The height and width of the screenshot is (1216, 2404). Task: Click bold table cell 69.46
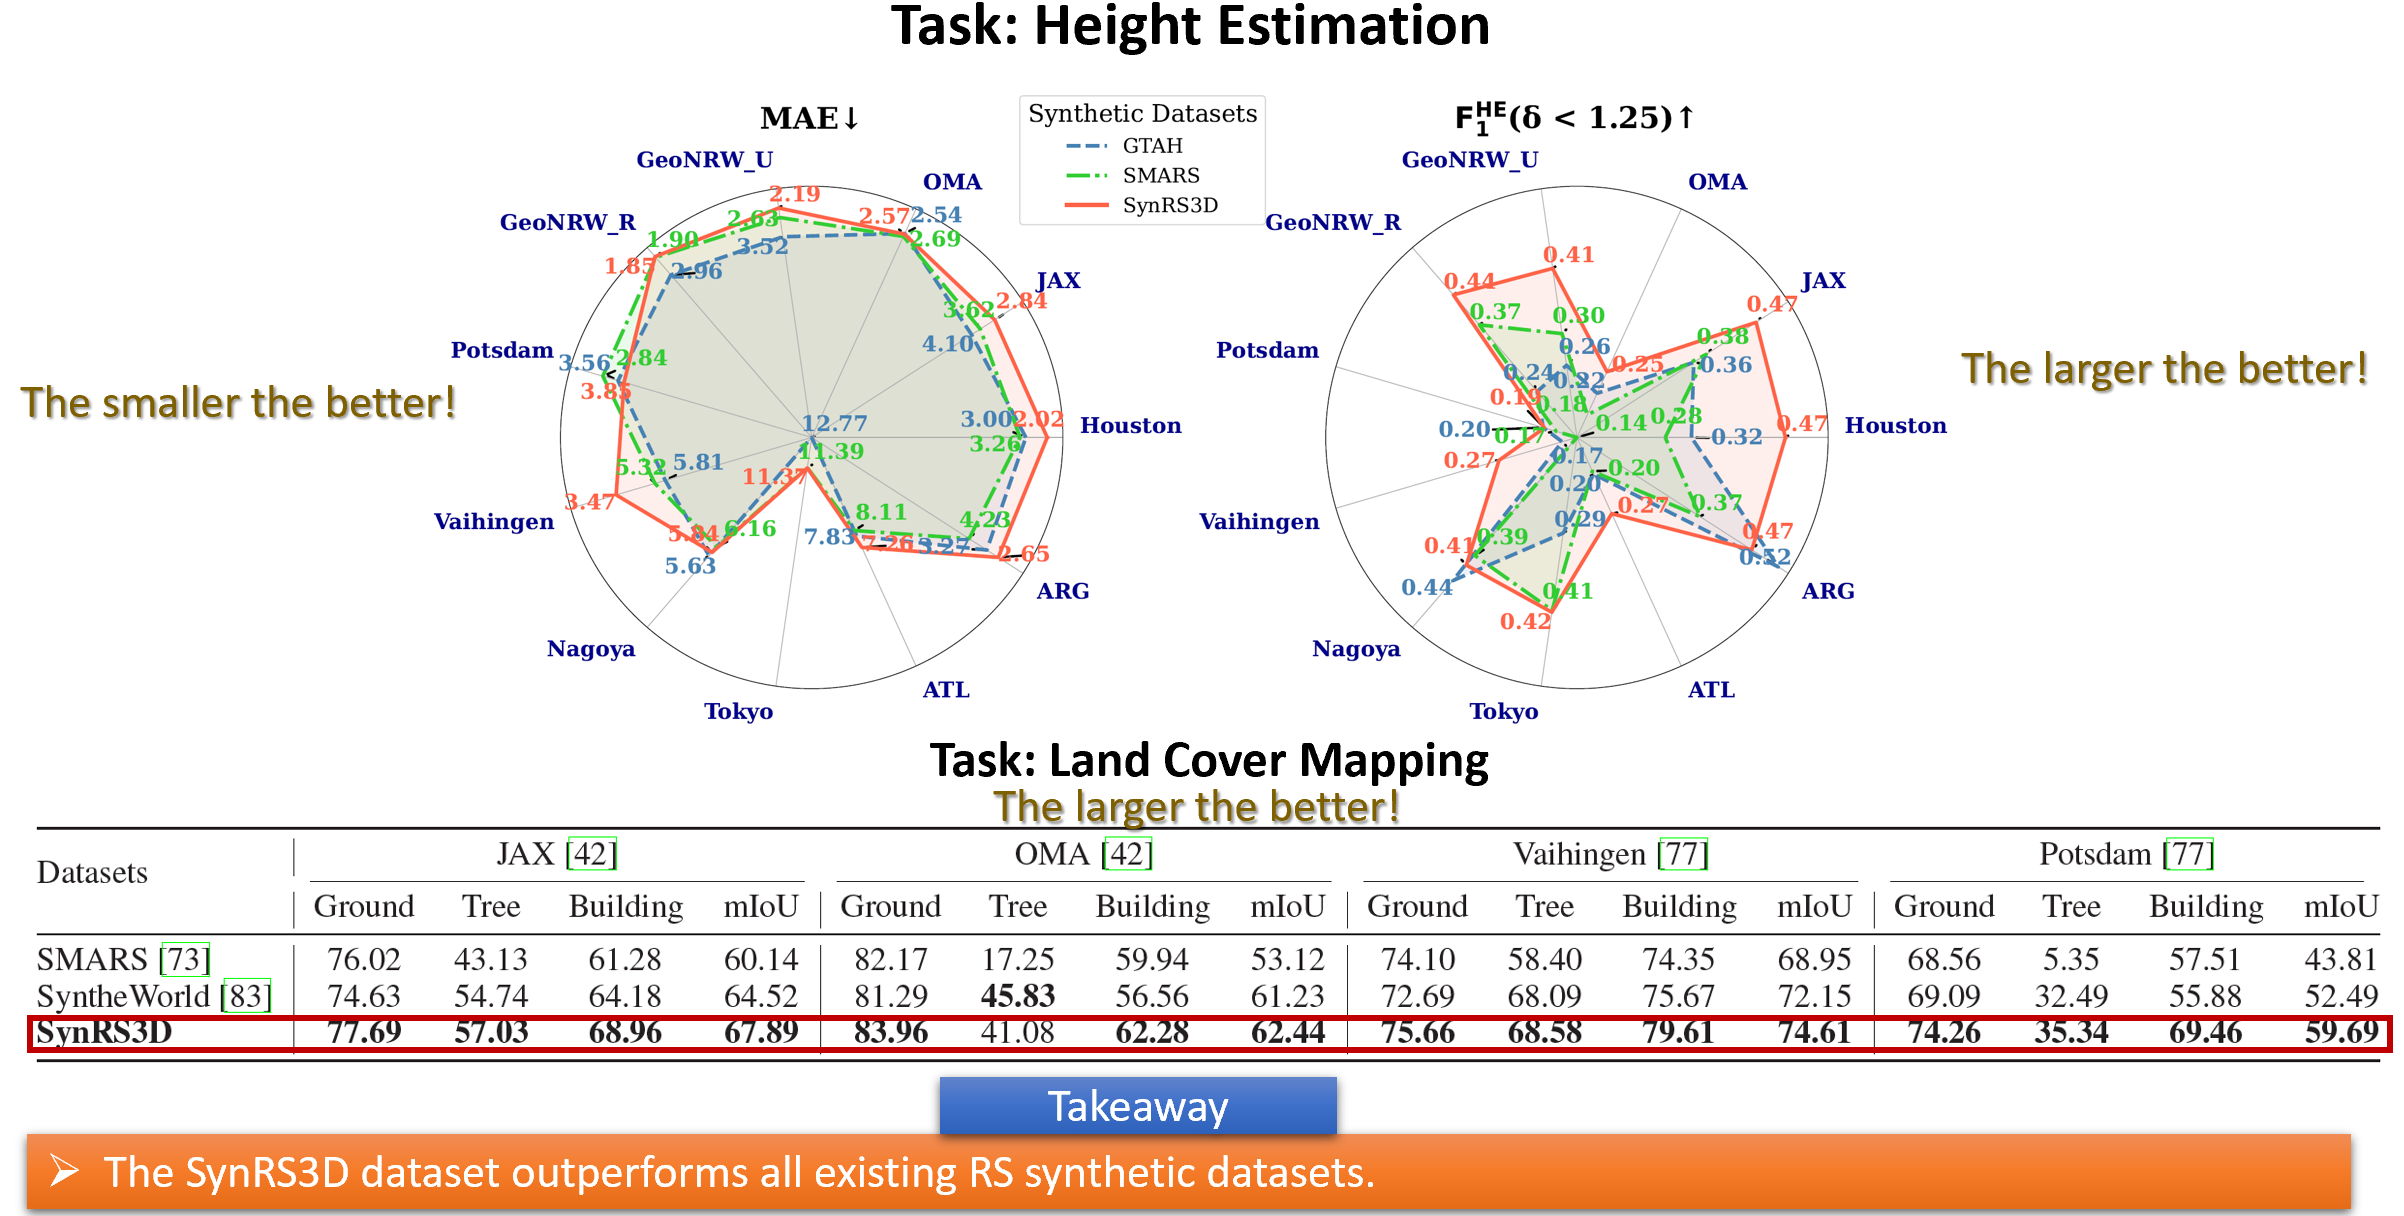2206,1032
